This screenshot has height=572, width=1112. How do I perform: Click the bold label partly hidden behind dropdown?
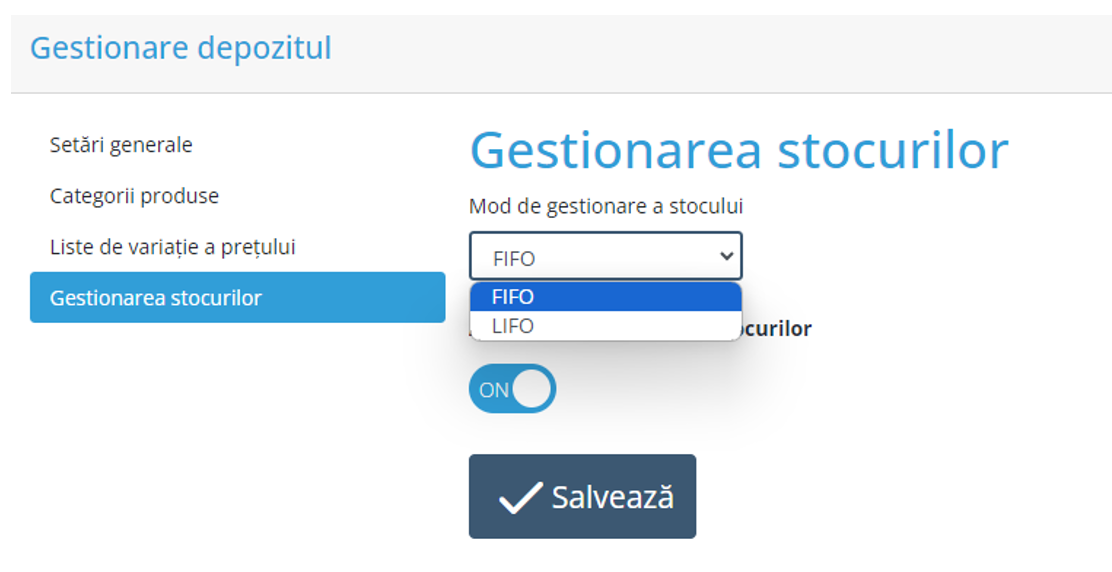pos(776,328)
